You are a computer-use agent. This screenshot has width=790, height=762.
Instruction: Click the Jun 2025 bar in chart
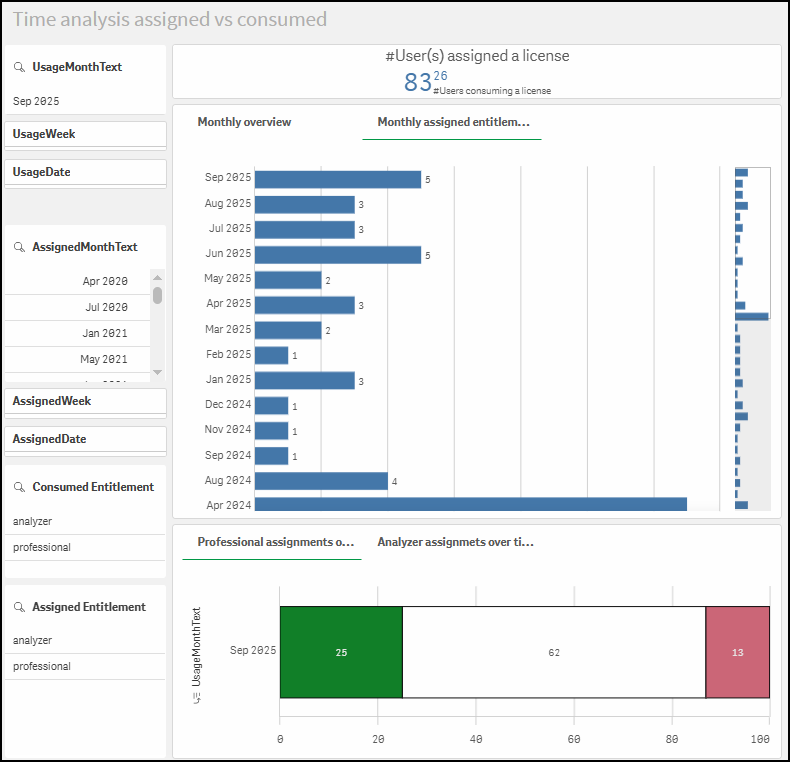337,254
